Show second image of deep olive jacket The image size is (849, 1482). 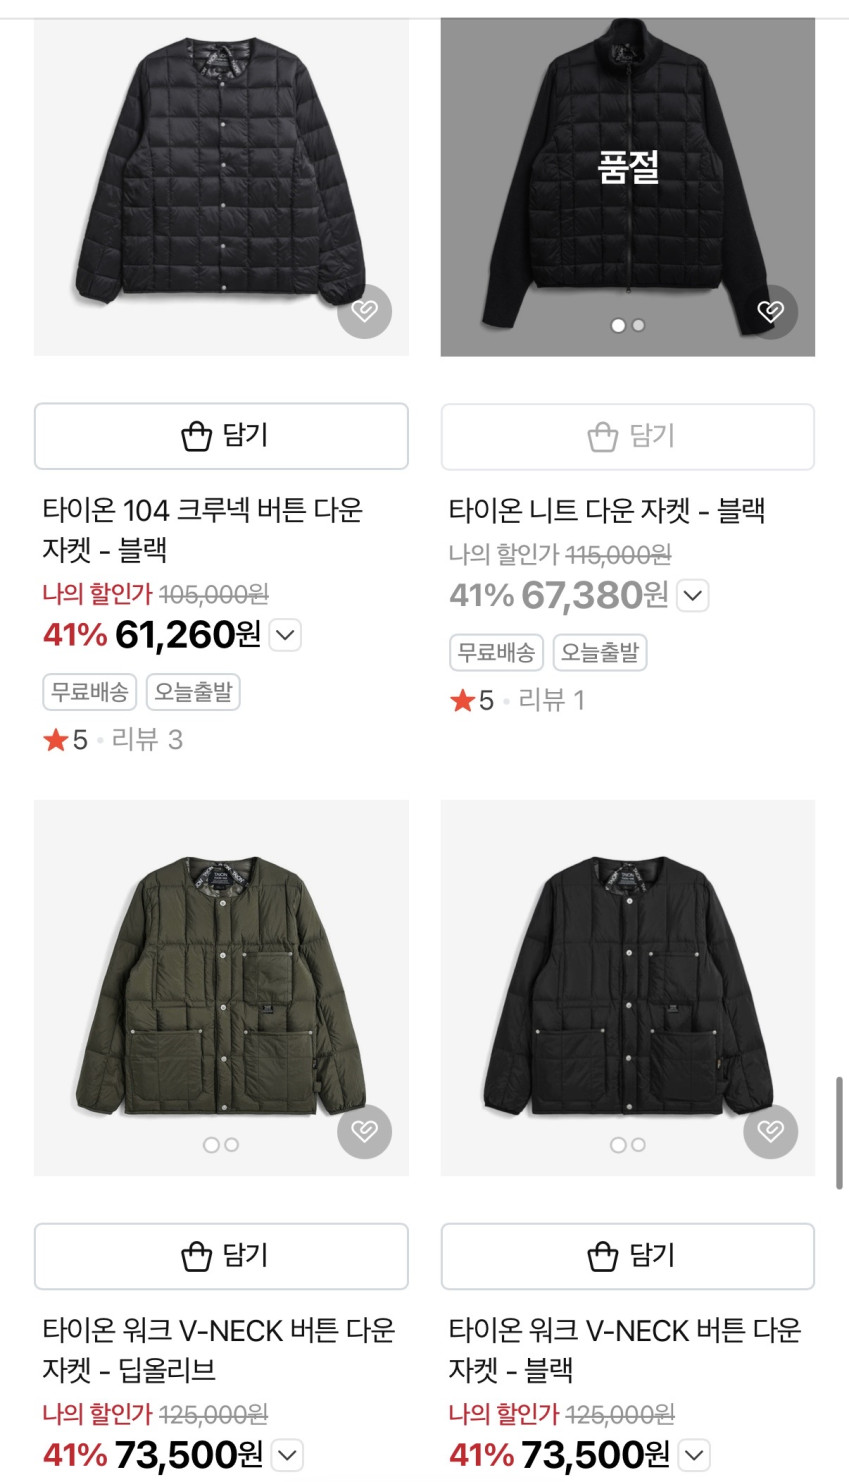[x=232, y=1145]
